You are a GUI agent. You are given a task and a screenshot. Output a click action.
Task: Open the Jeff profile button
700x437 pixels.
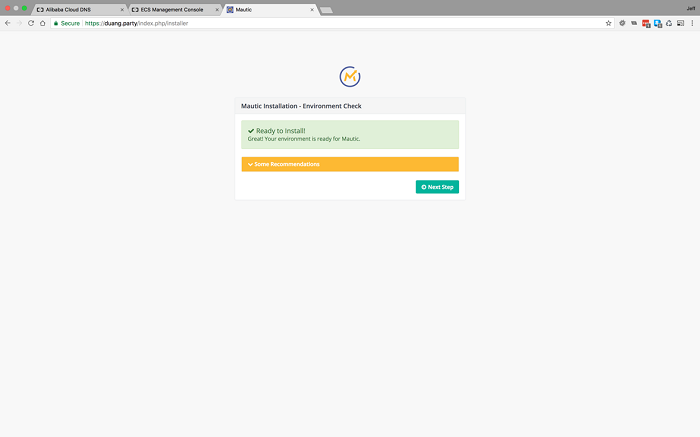click(x=691, y=8)
